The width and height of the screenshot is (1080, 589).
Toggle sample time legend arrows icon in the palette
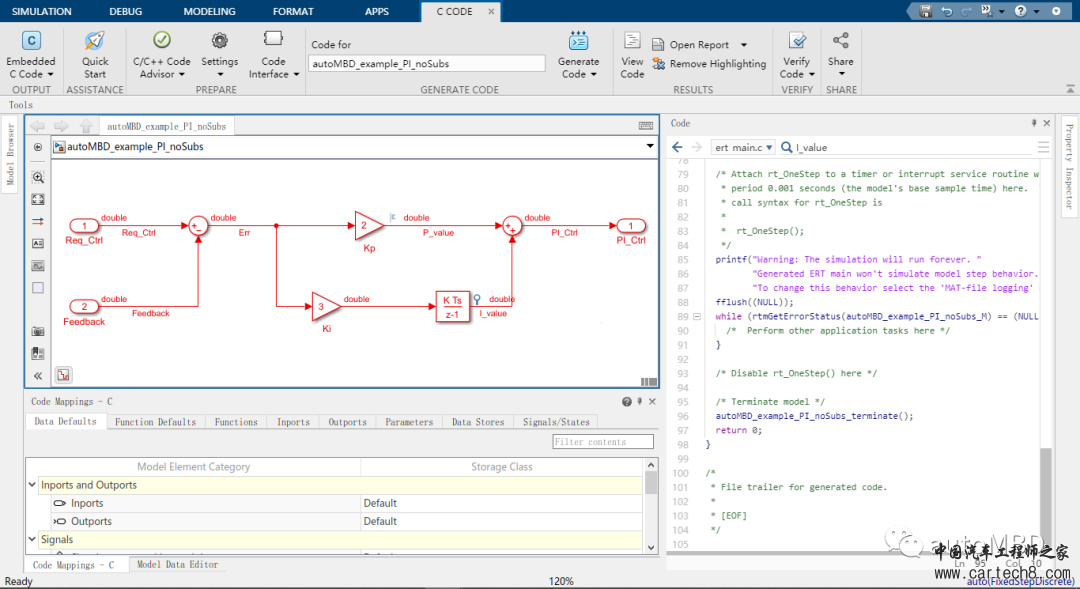(38, 221)
